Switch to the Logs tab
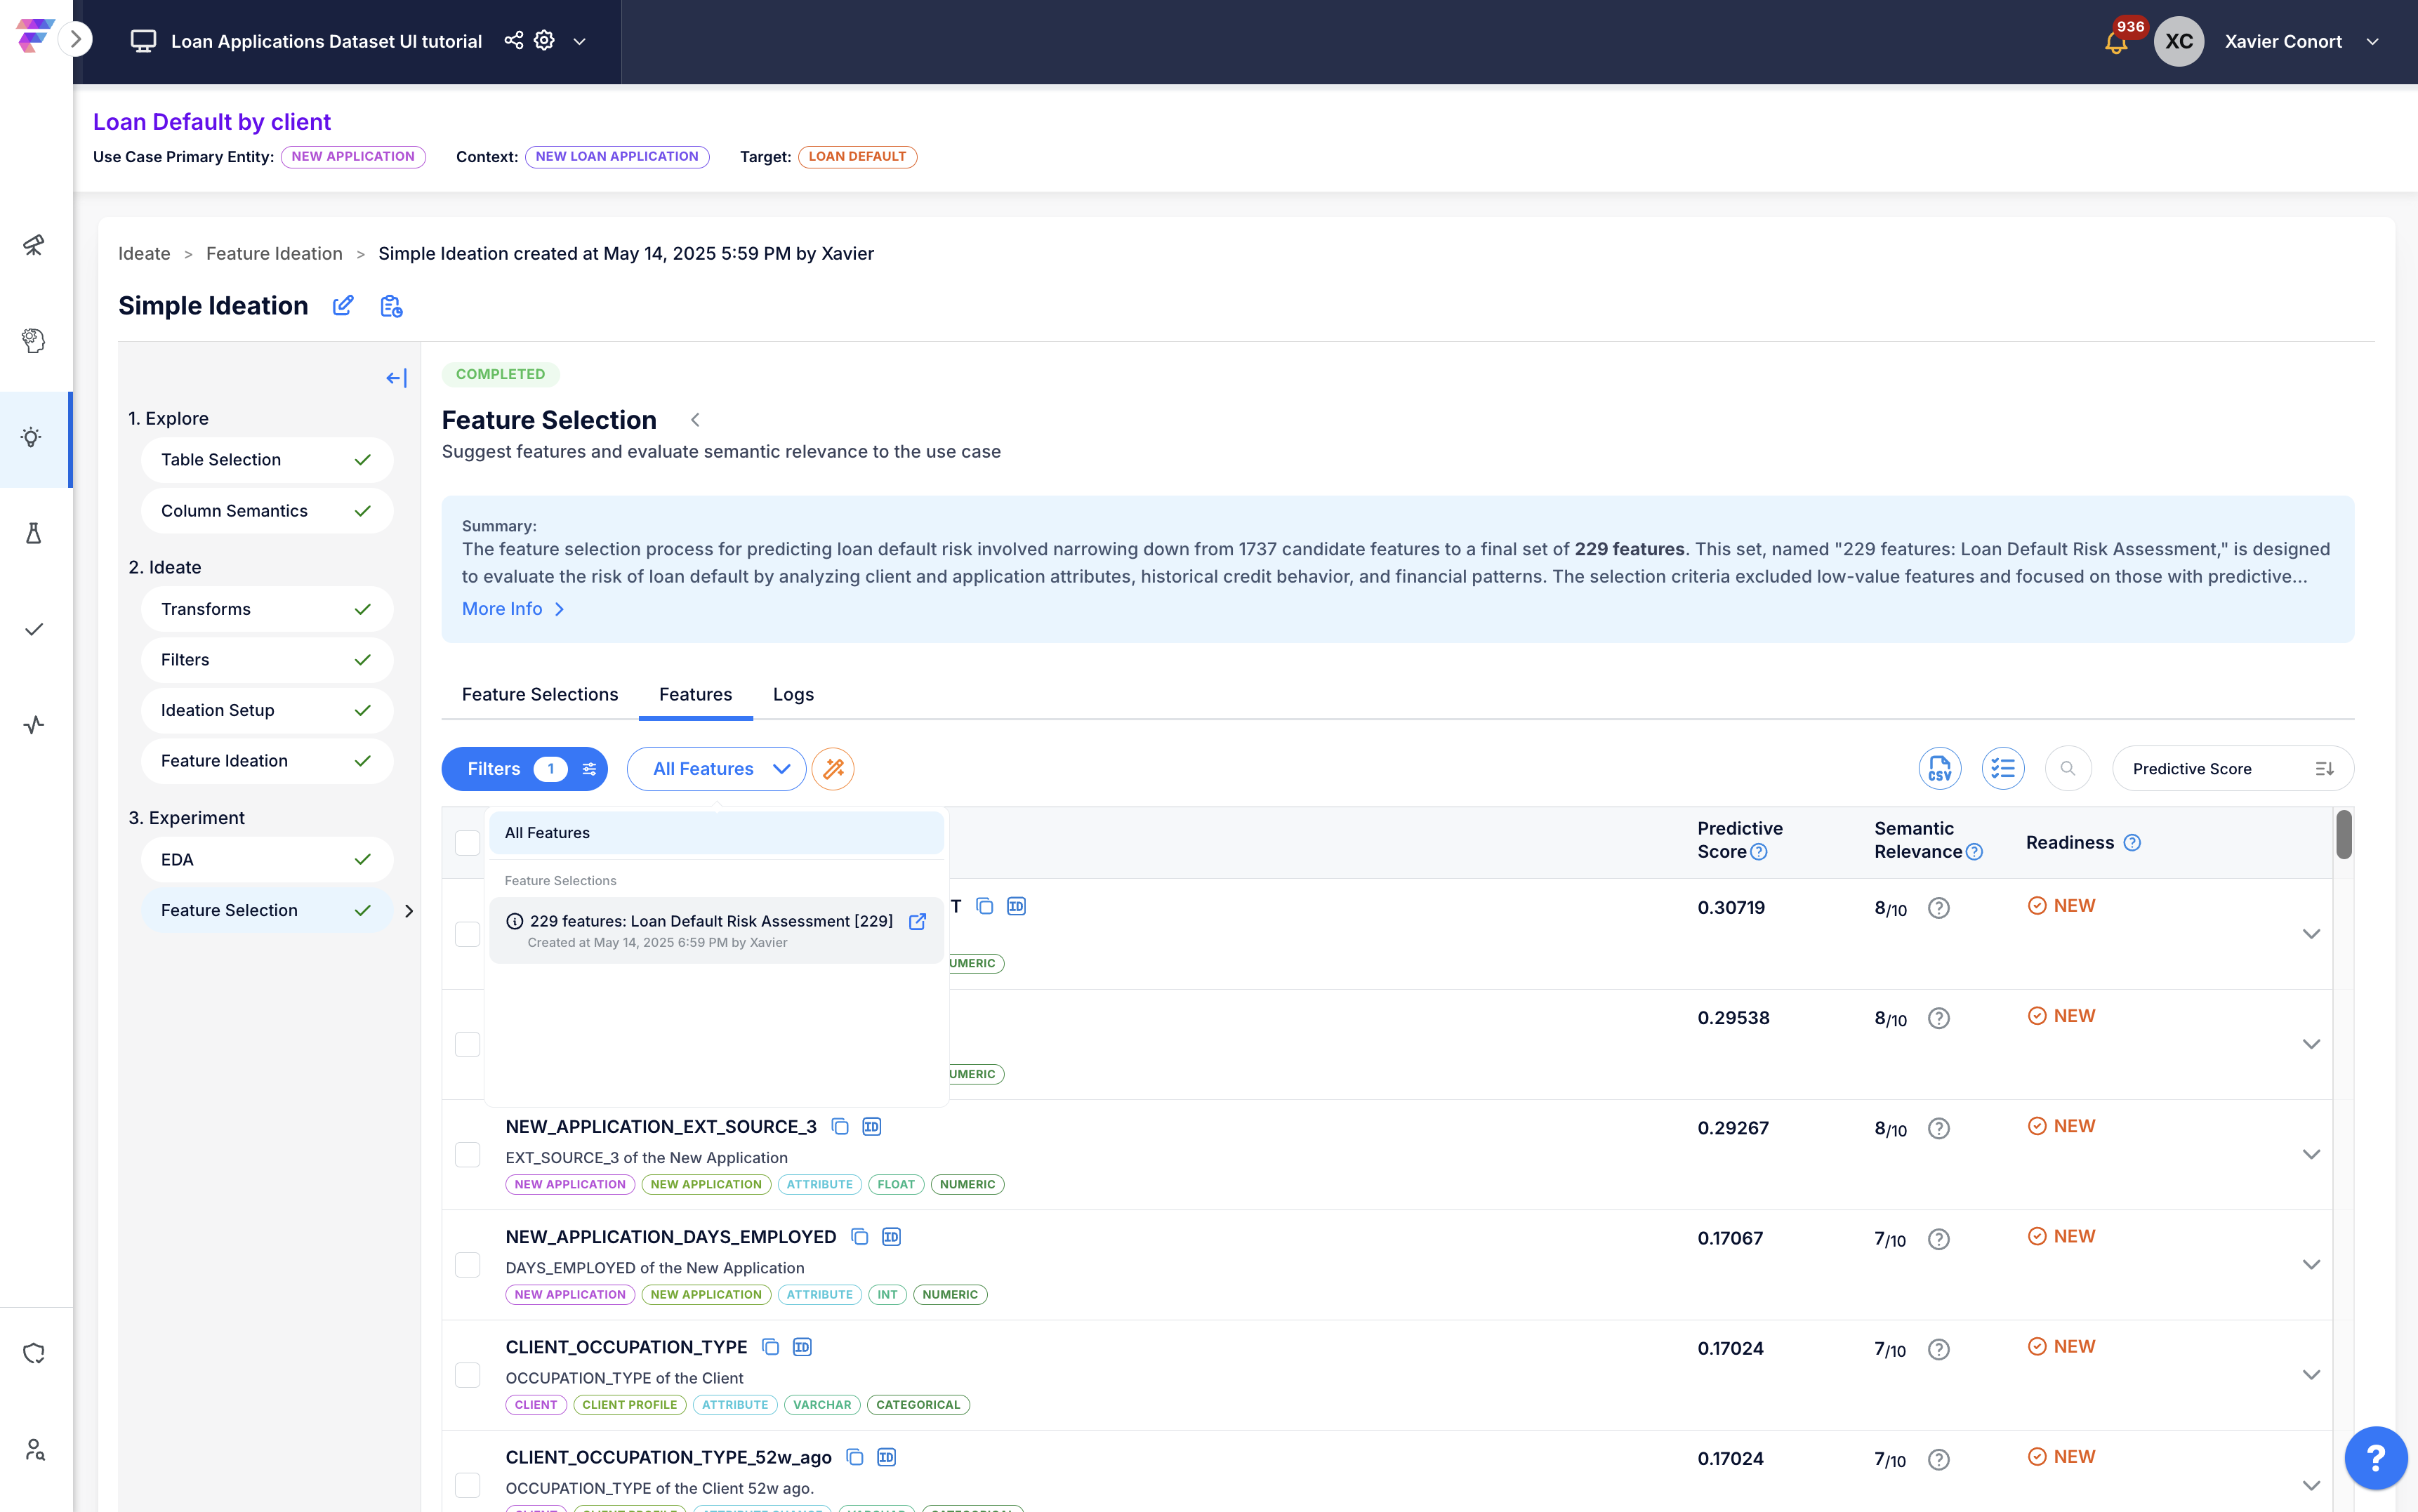Screen dimensions: 2418x1512 [793, 694]
